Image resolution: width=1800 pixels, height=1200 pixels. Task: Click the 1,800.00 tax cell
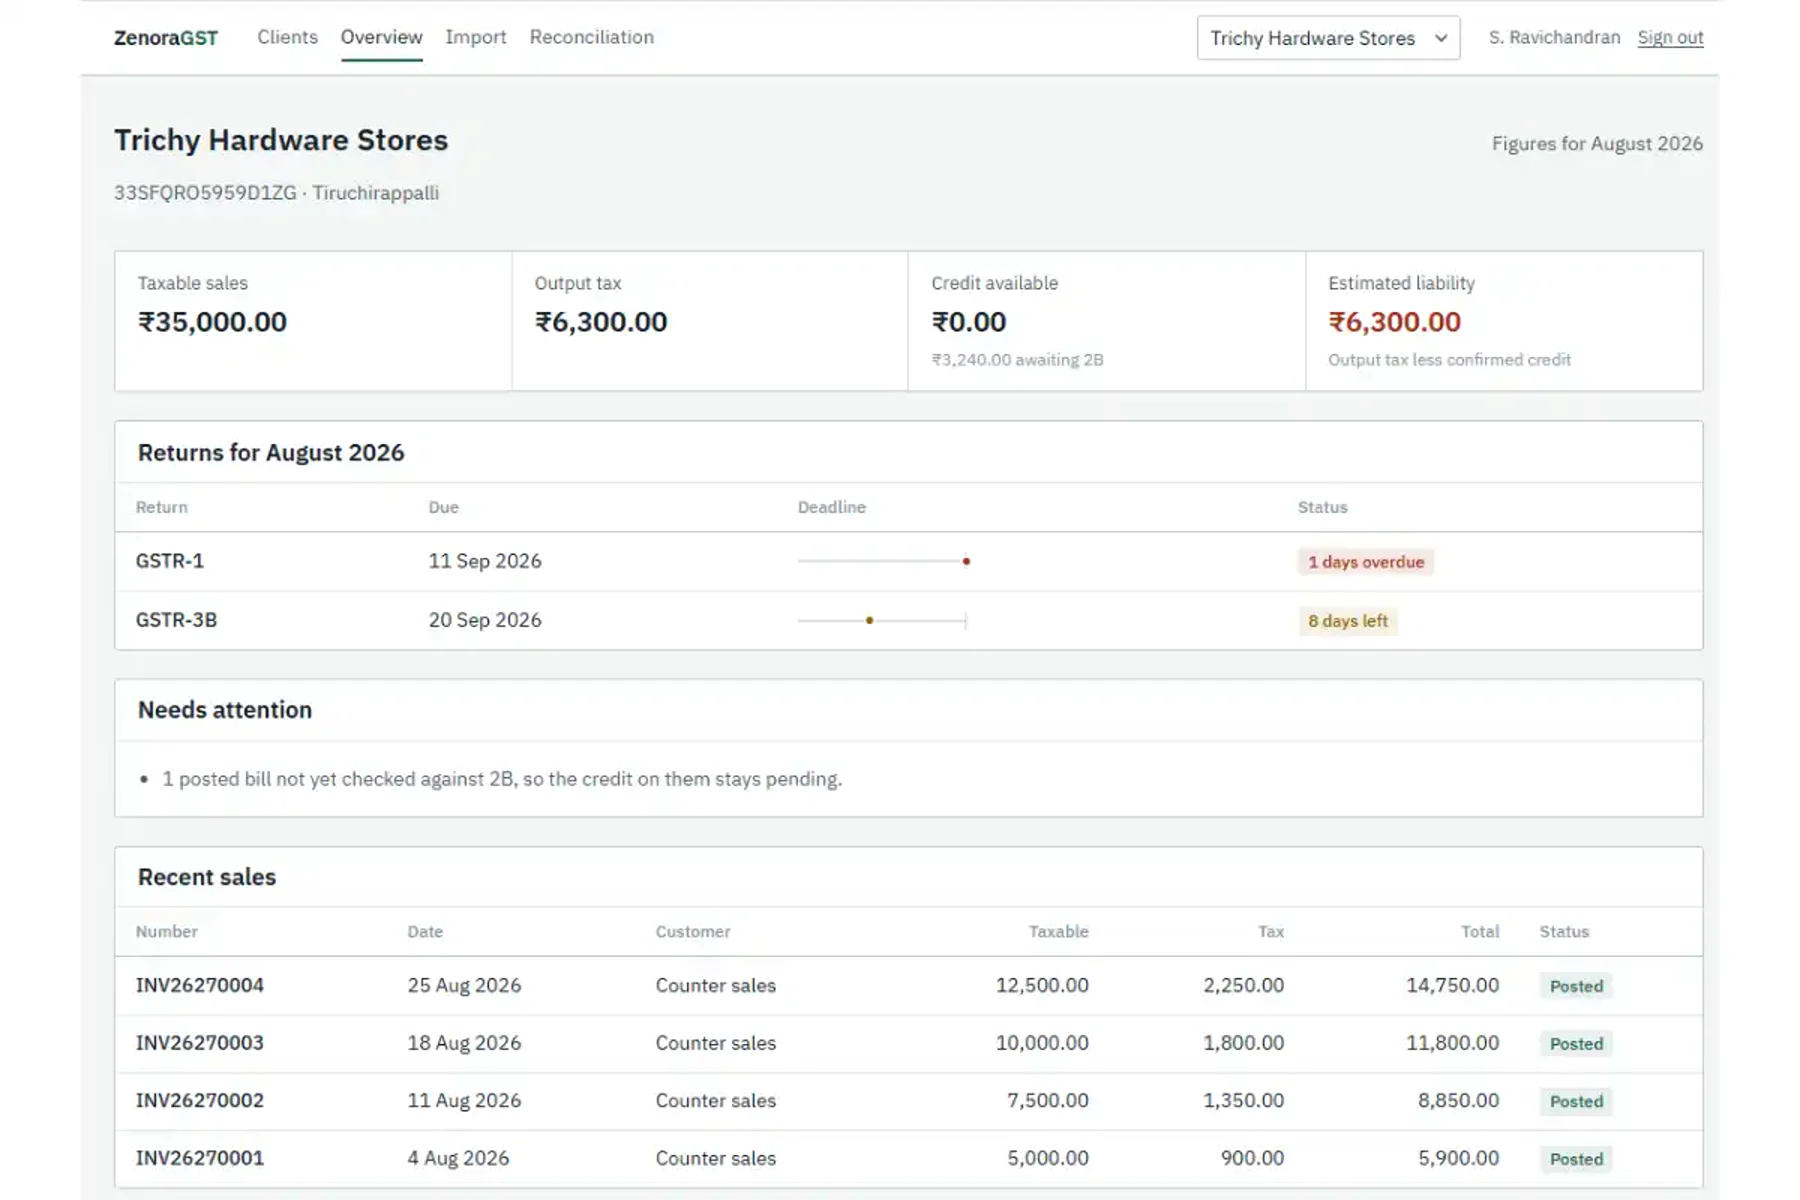[1244, 1043]
